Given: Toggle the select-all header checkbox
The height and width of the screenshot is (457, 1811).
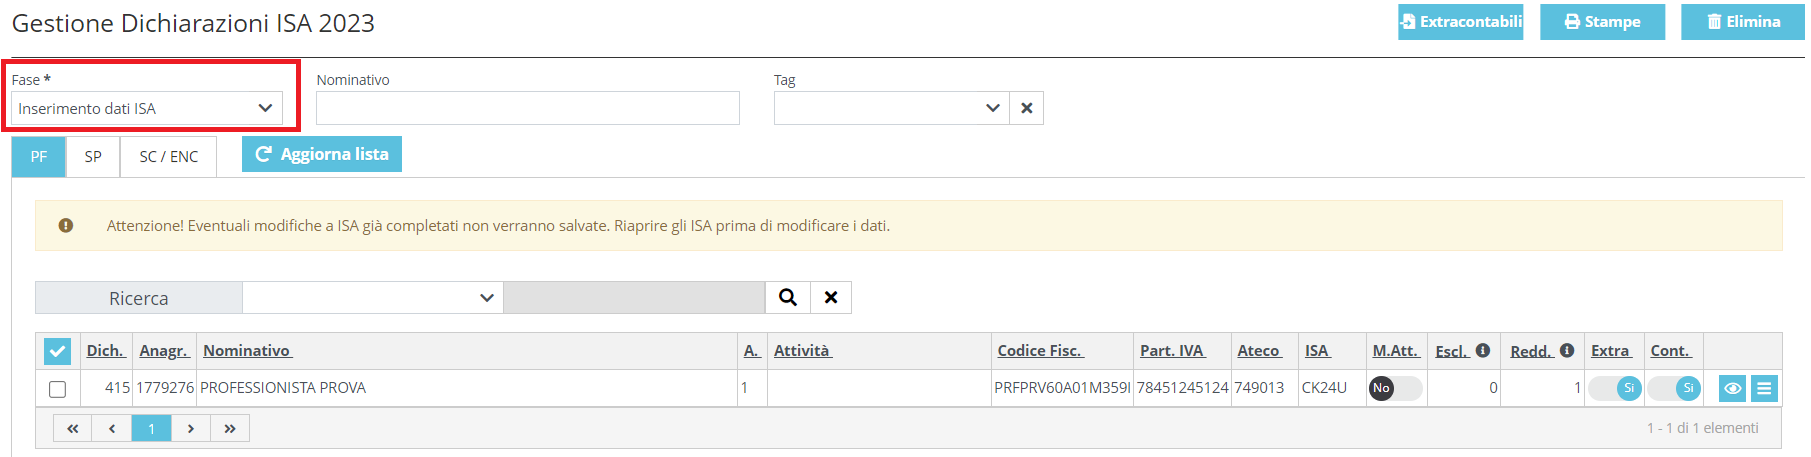Looking at the screenshot, I should pos(57,351).
